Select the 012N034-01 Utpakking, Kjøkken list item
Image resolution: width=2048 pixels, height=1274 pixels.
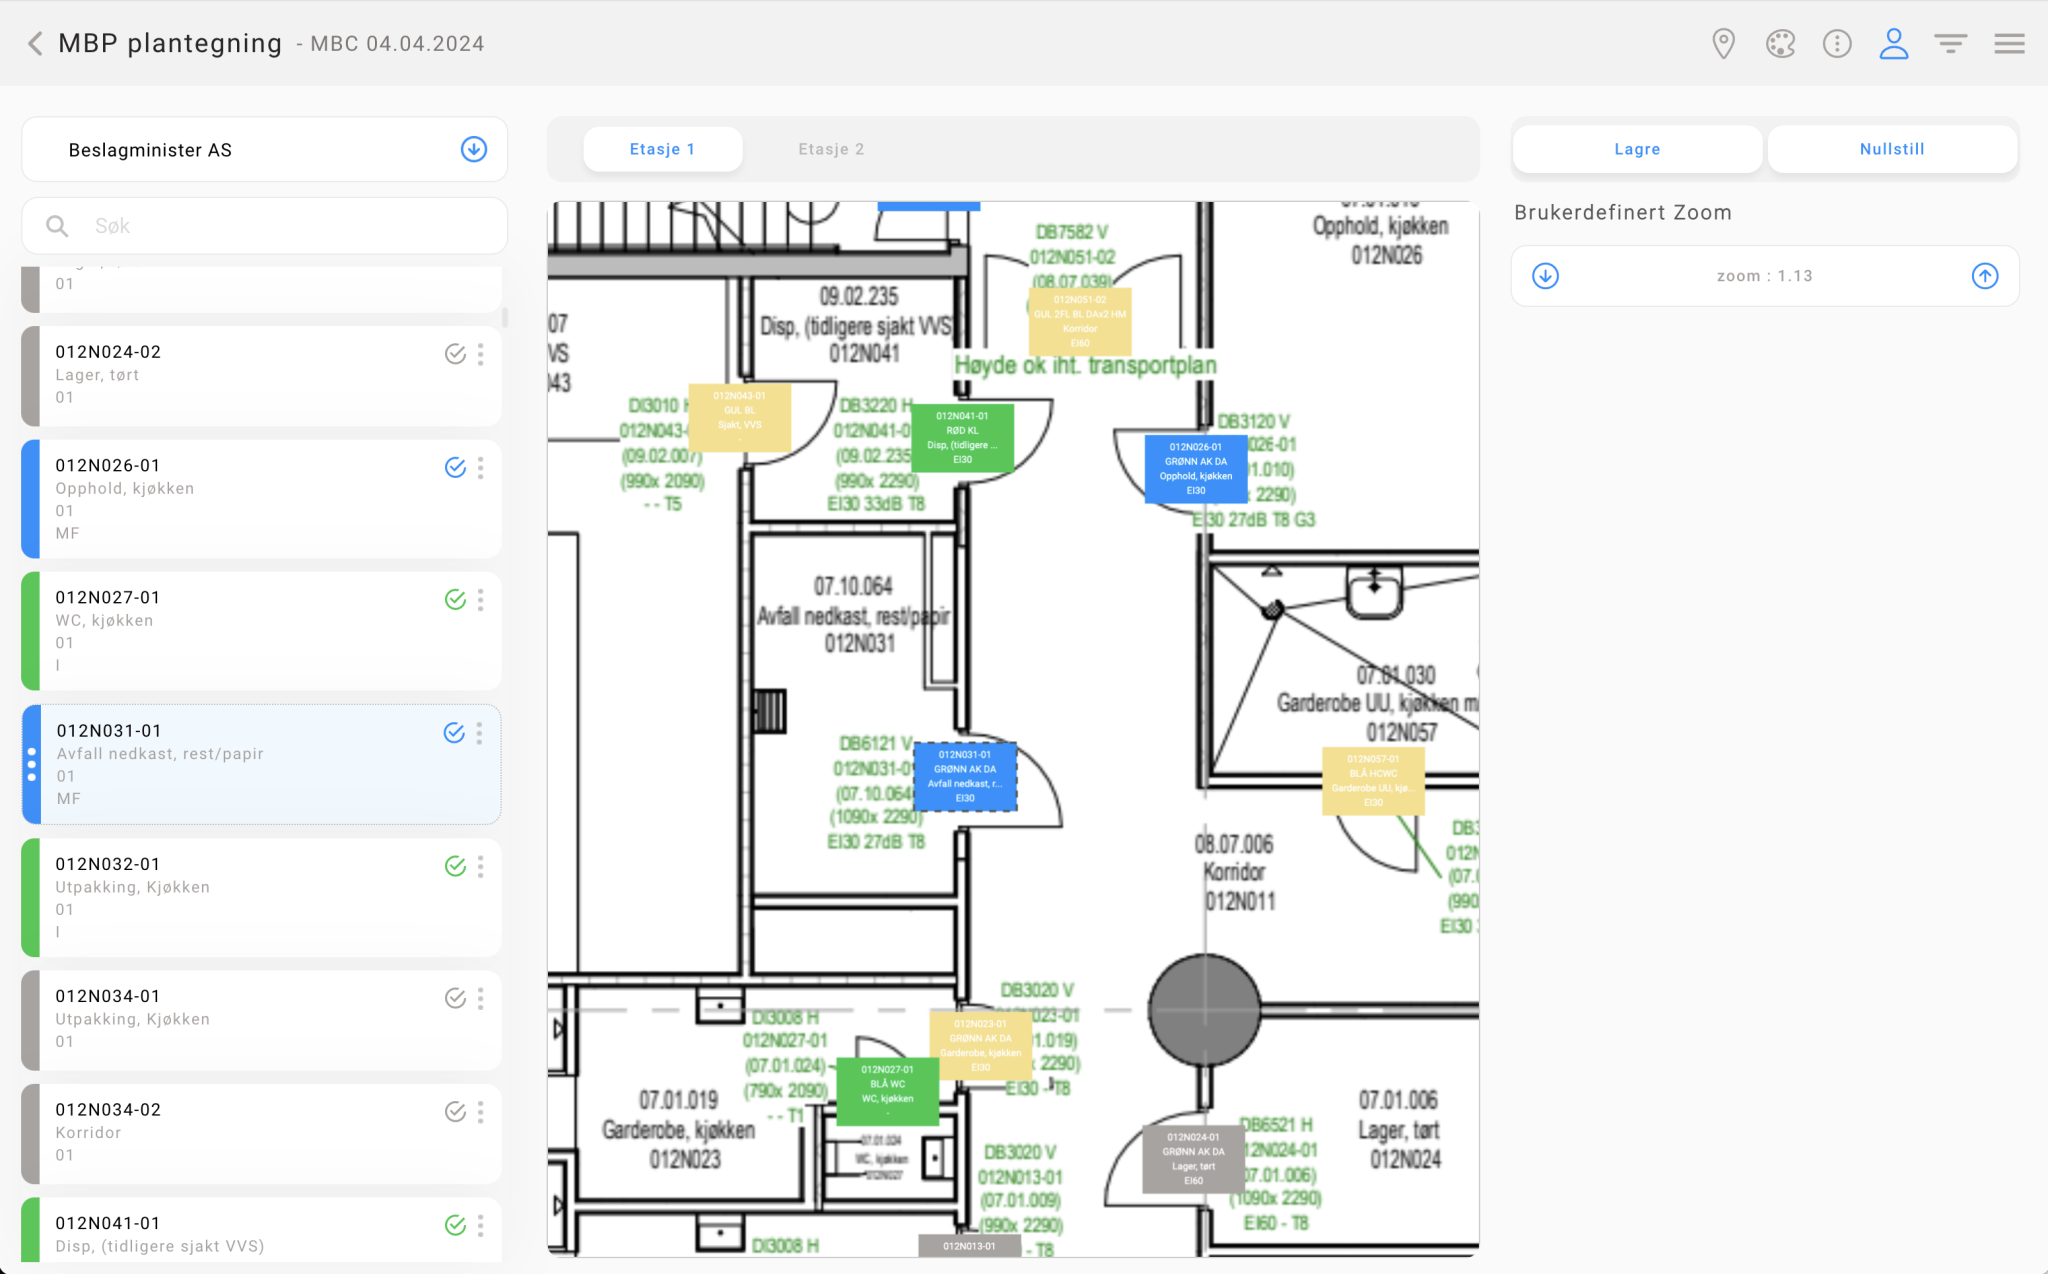tap(261, 1020)
